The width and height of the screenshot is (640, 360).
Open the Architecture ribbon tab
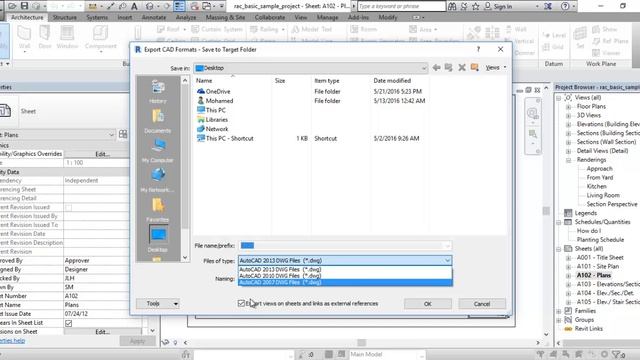pos(27,18)
